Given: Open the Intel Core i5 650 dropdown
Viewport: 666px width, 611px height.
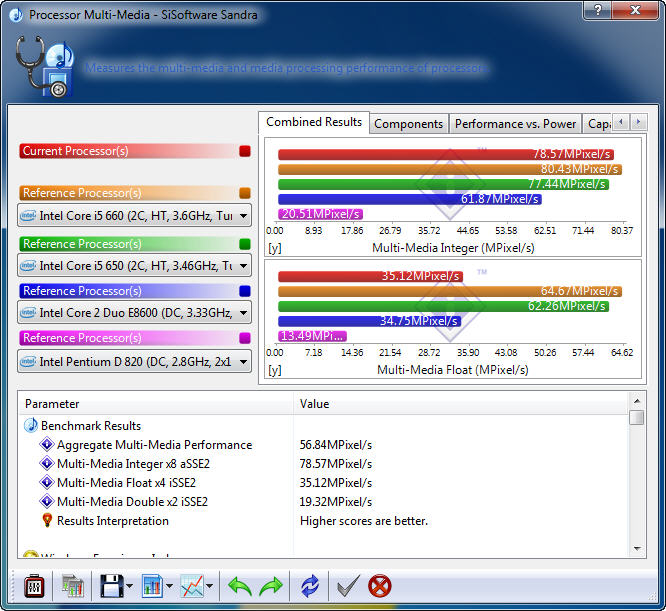Looking at the screenshot, I should tap(134, 266).
